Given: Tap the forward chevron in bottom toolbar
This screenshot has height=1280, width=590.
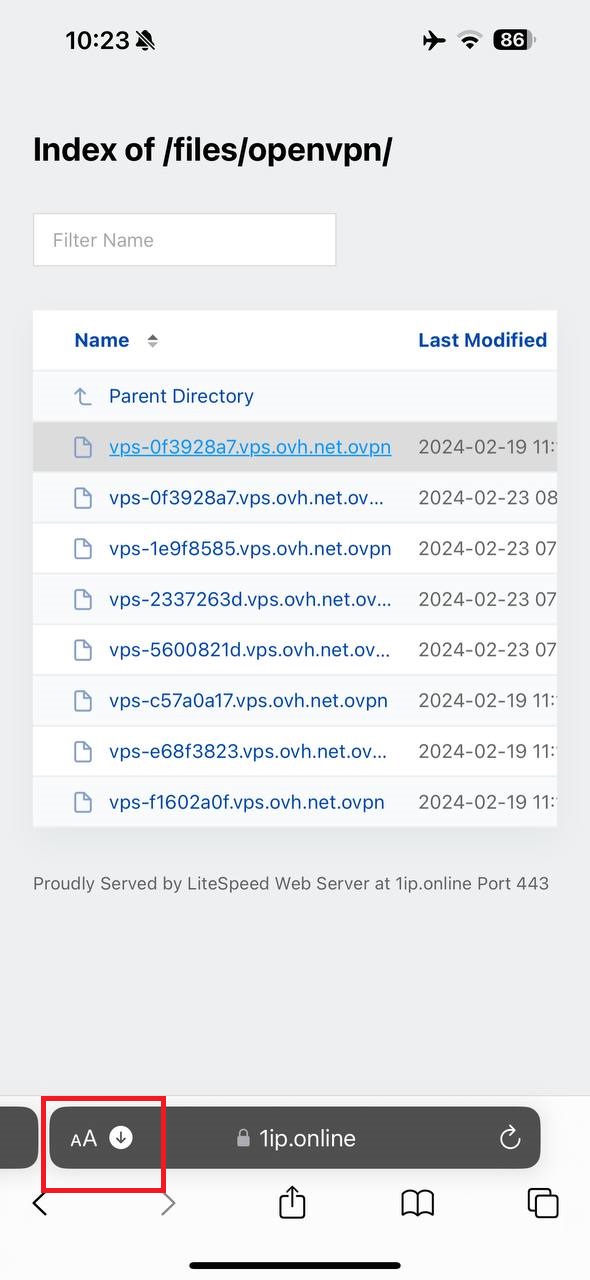Looking at the screenshot, I should (168, 1203).
